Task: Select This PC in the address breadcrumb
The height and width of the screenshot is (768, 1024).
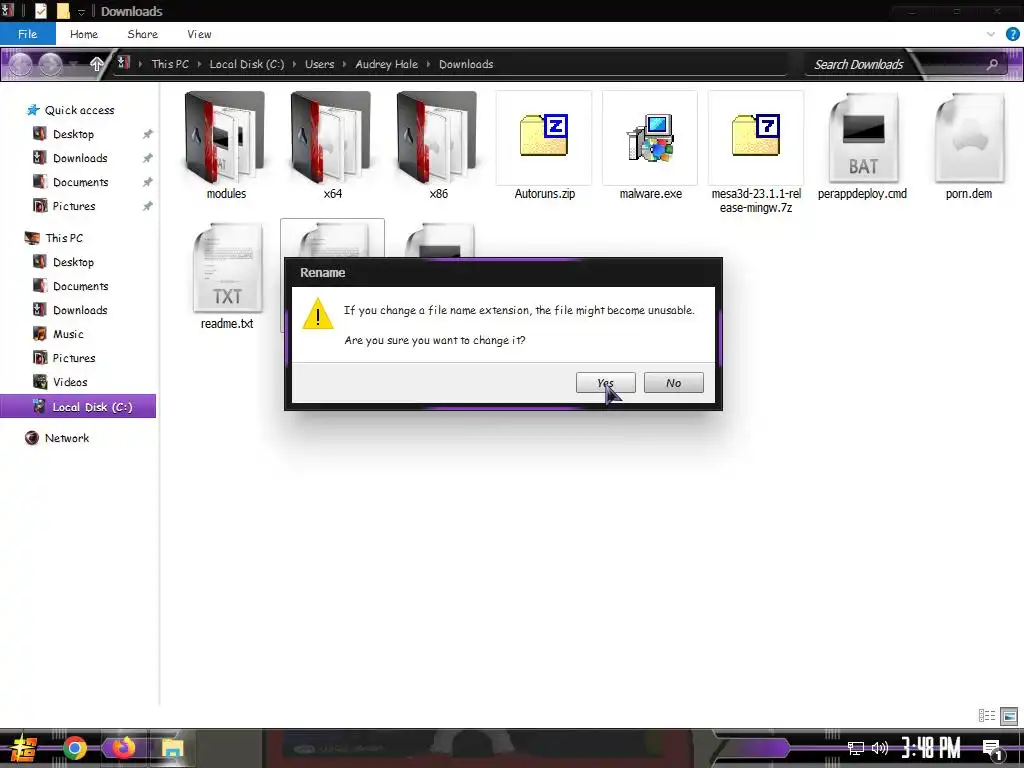Action: coord(170,64)
